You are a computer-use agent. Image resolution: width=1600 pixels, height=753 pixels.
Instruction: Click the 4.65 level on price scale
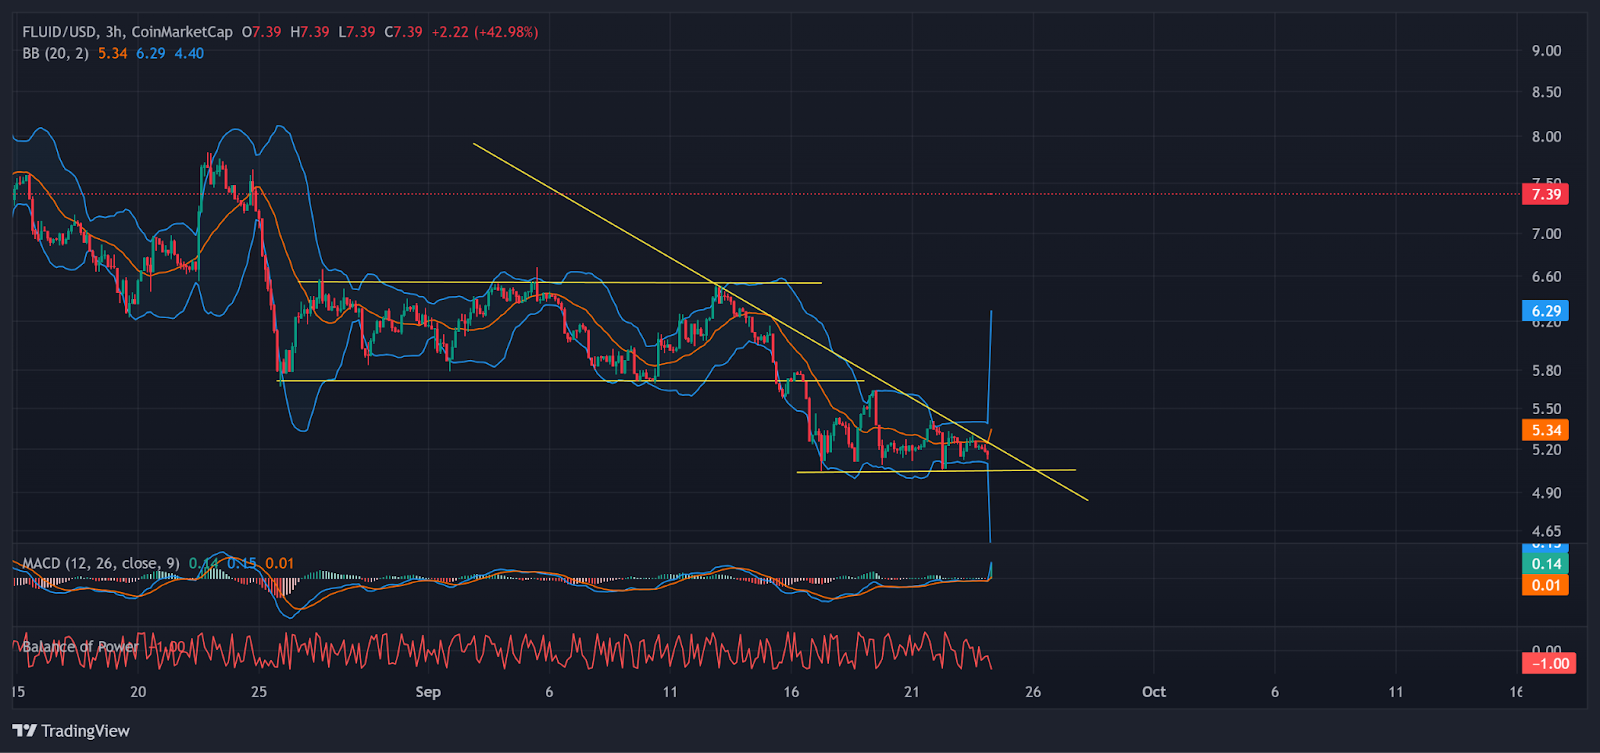(1545, 531)
